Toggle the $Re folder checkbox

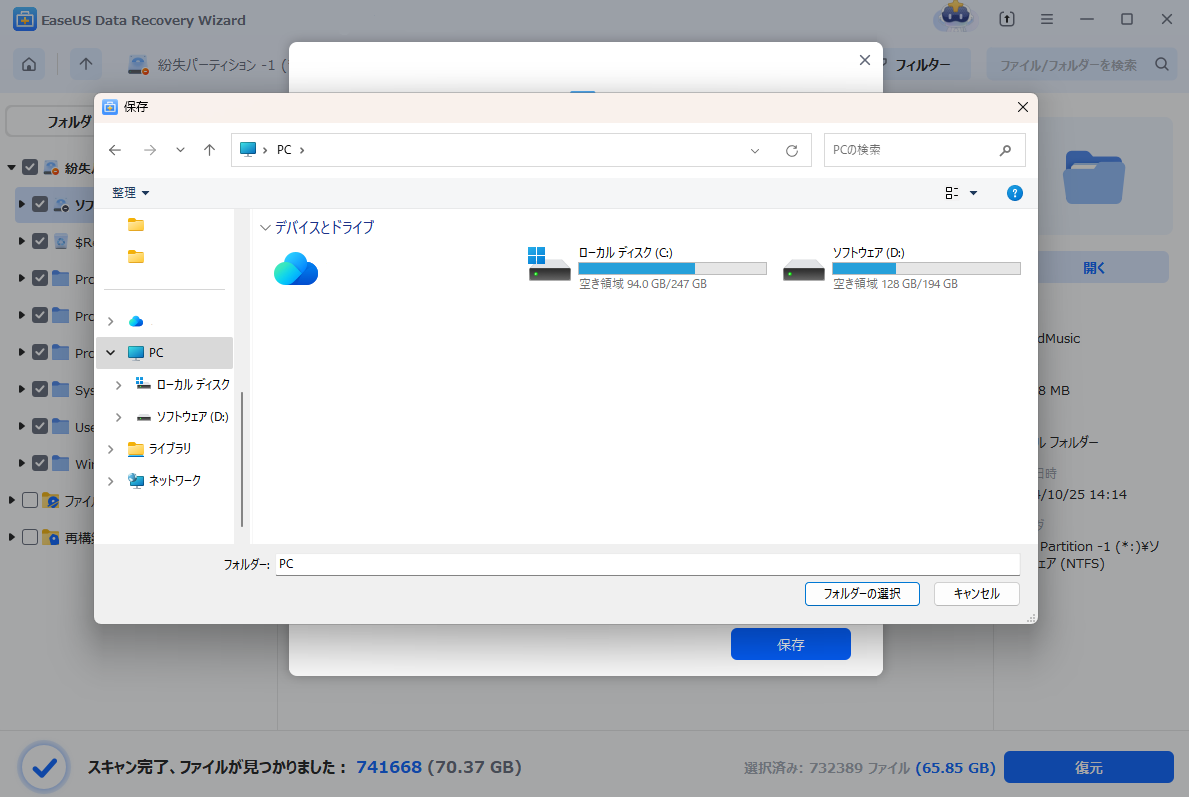[x=40, y=241]
